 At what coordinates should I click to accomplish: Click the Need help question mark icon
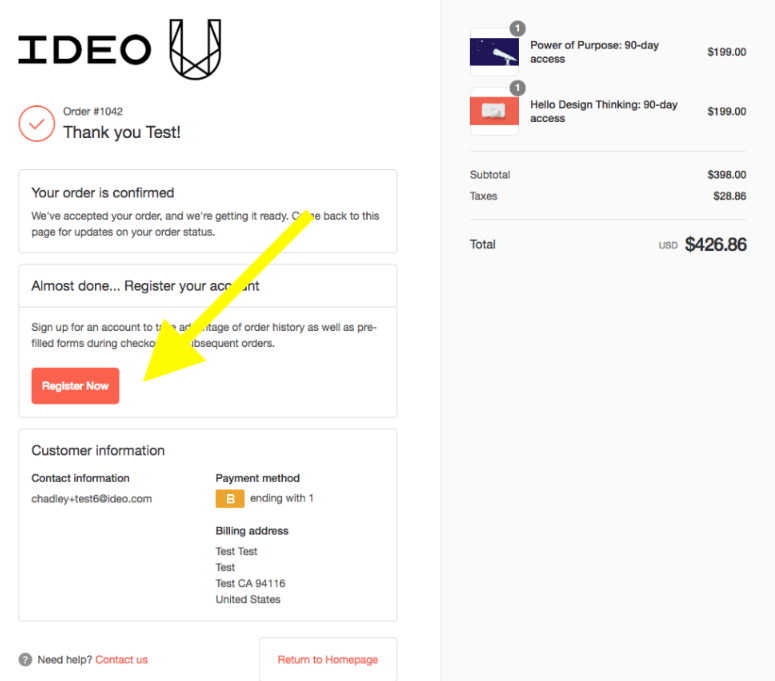pyautogui.click(x=25, y=660)
